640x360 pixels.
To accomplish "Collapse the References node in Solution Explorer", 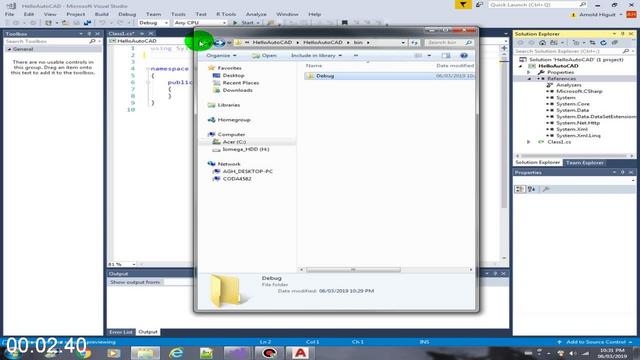I will point(530,79).
